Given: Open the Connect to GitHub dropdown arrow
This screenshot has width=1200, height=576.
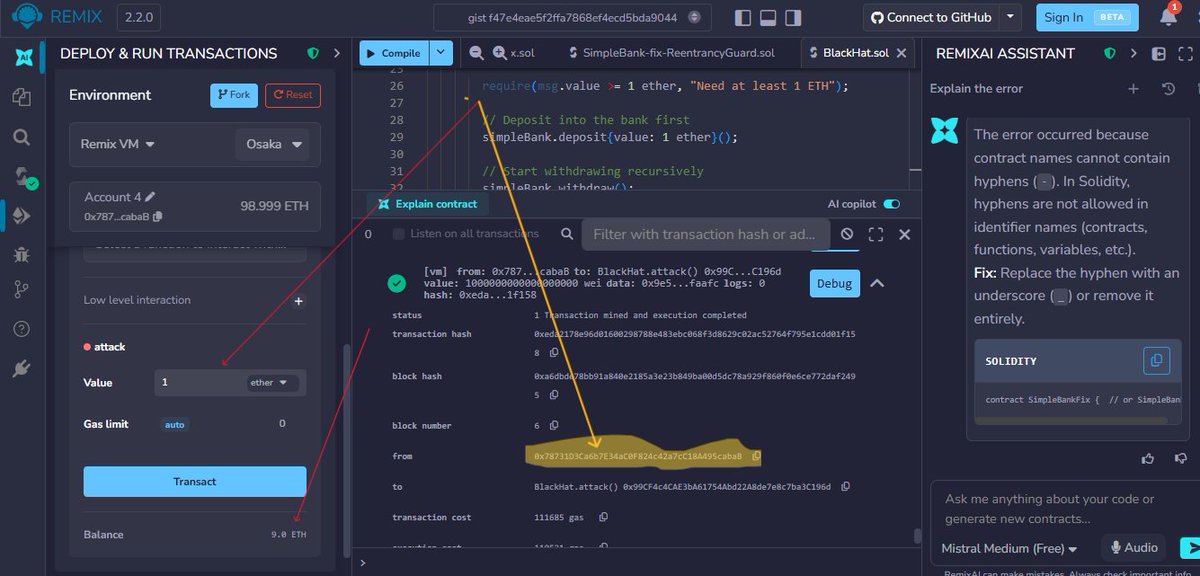Looking at the screenshot, I should point(1011,17).
